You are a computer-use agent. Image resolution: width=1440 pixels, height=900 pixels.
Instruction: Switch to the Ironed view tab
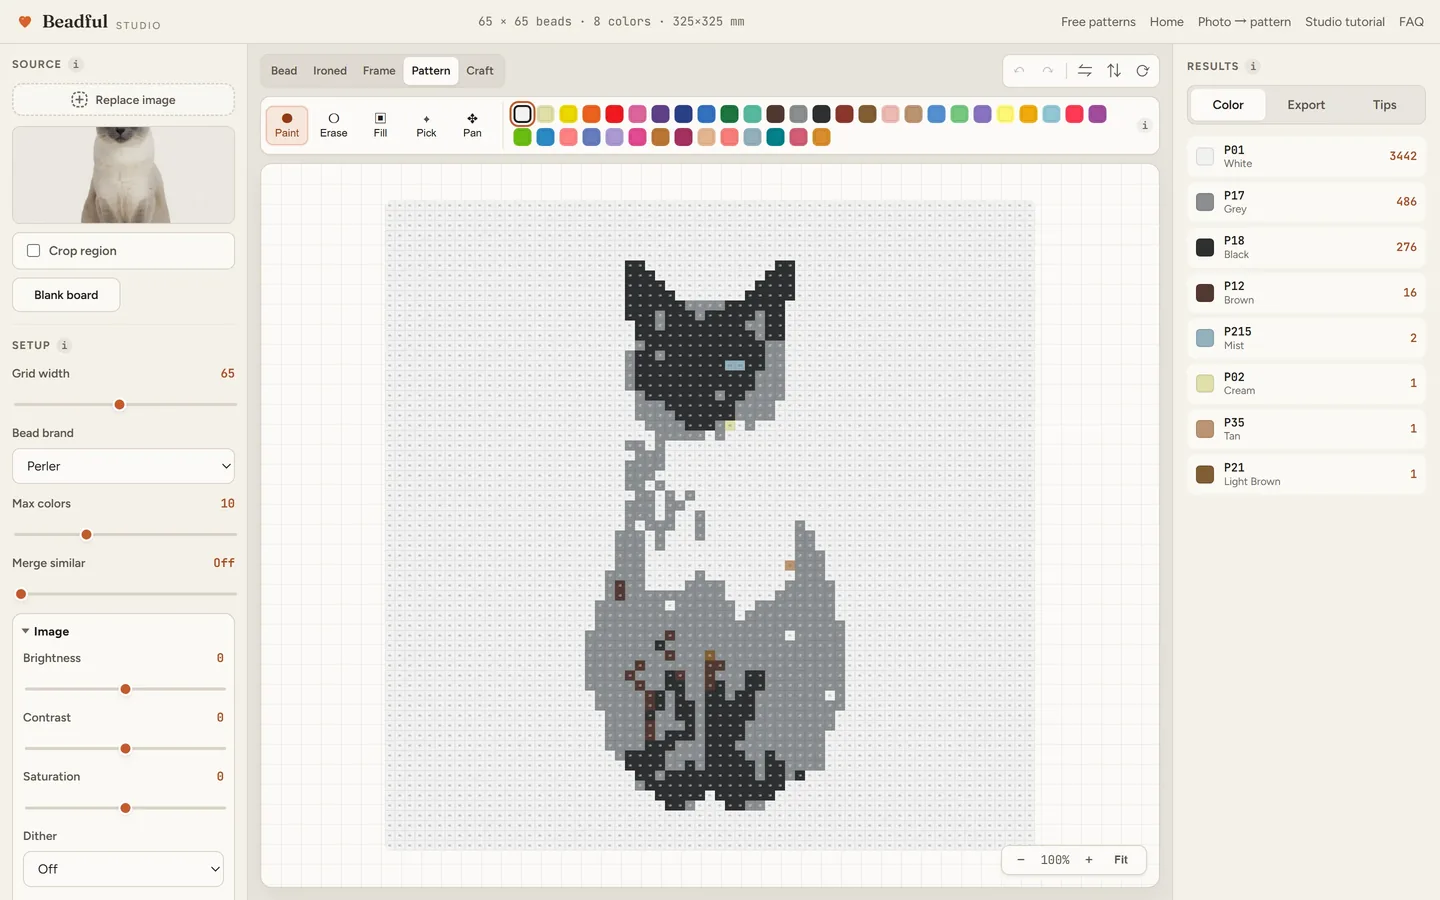click(330, 71)
